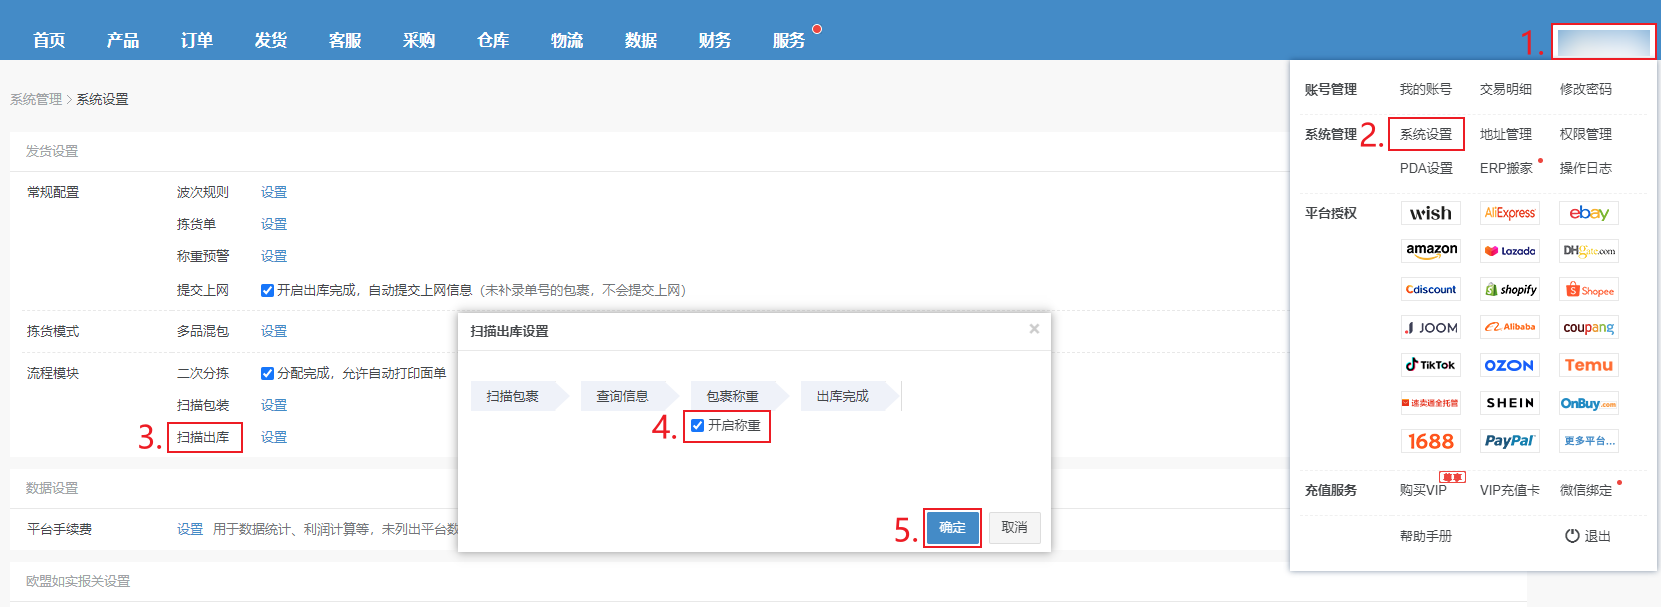Image resolution: width=1661 pixels, height=607 pixels.
Task: Open eBay platform authorization
Action: pos(1589,213)
